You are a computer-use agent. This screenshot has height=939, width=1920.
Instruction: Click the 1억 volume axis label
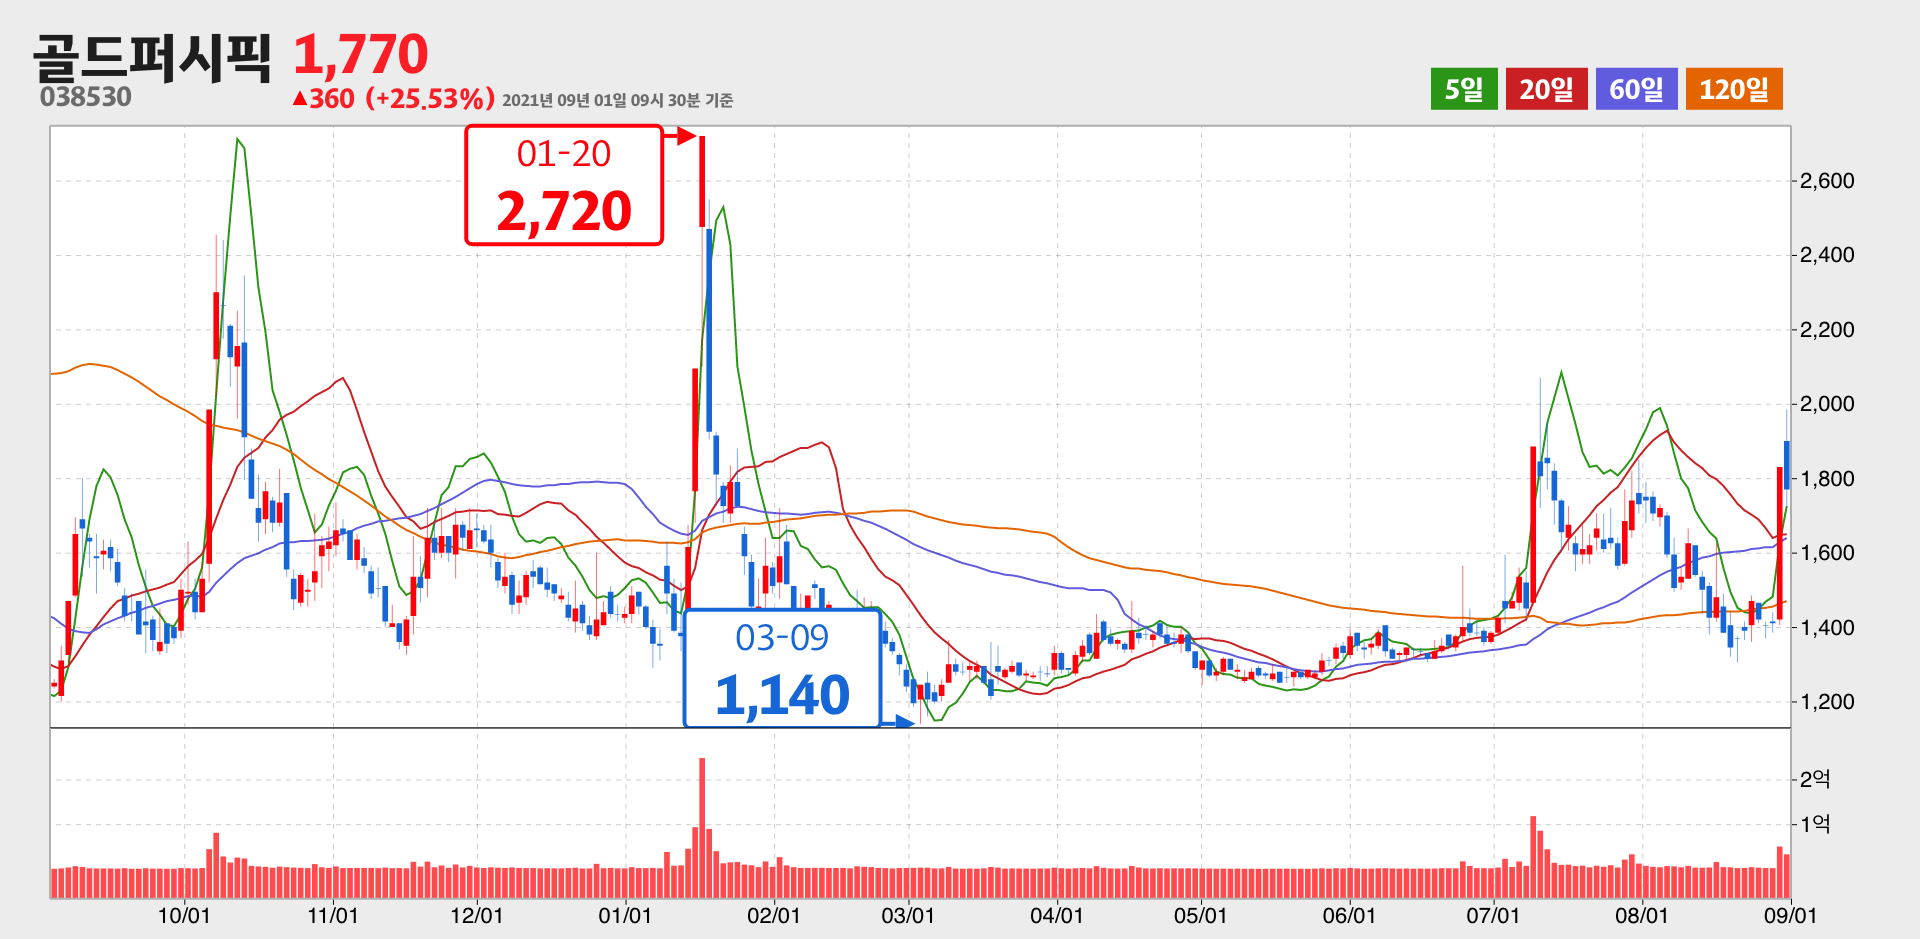1815,824
